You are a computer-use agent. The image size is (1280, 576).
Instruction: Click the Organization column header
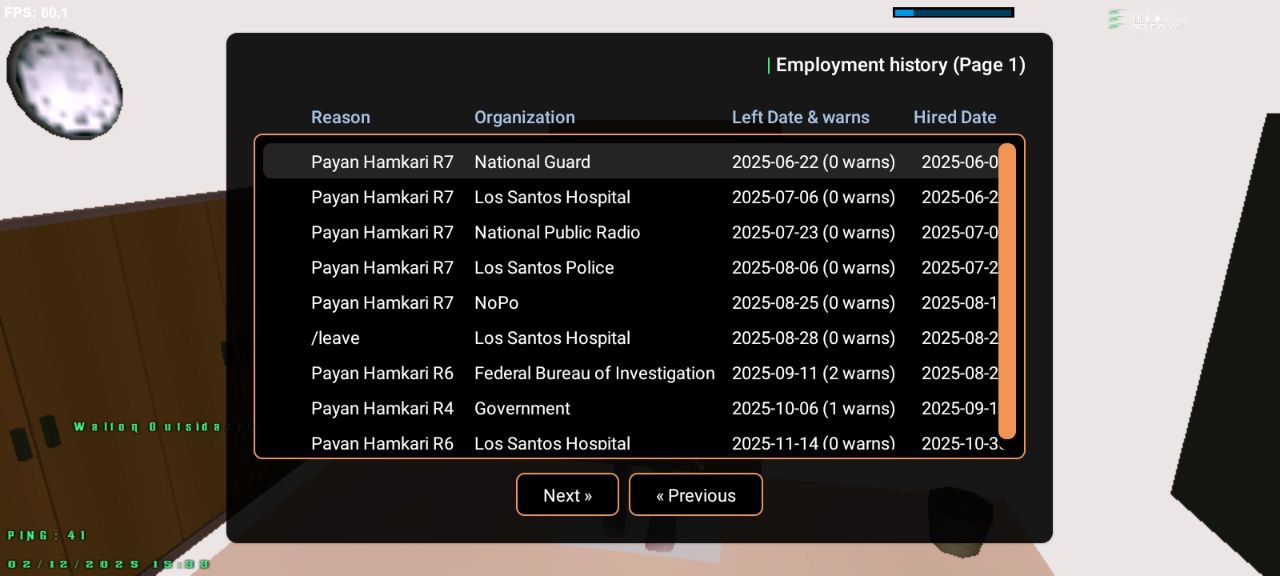pos(524,117)
